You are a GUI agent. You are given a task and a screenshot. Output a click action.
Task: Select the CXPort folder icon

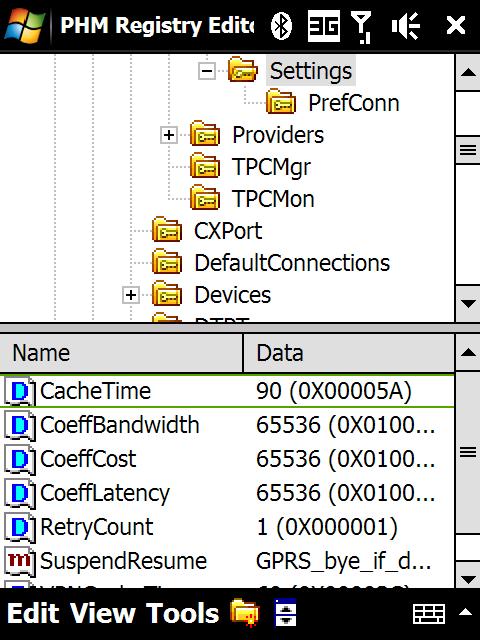167,230
